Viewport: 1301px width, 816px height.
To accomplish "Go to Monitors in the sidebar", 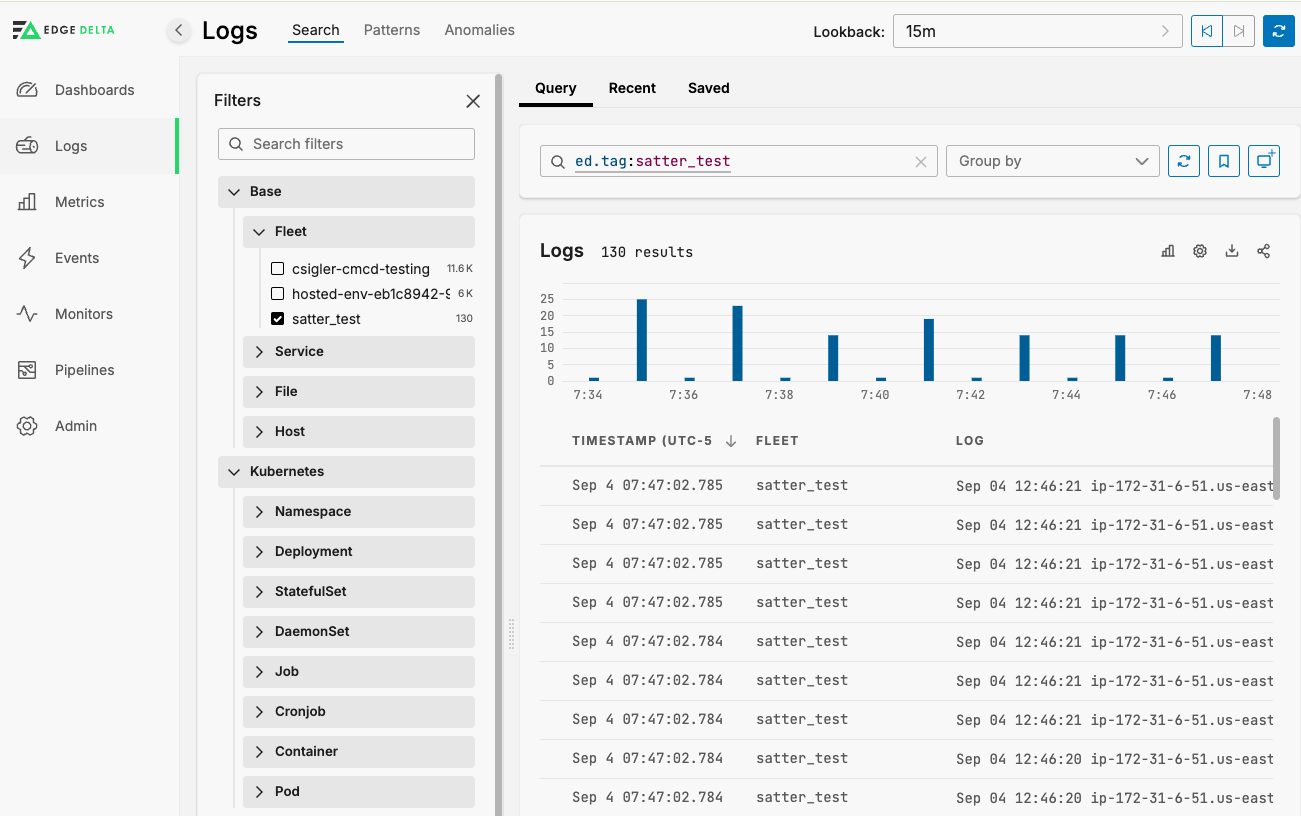I will (83, 314).
